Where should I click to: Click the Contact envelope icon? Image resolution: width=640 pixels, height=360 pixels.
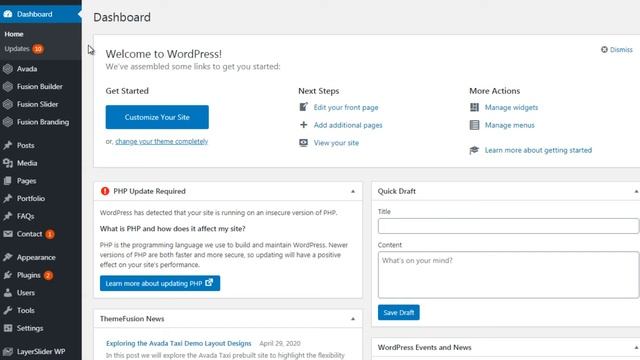[8, 234]
